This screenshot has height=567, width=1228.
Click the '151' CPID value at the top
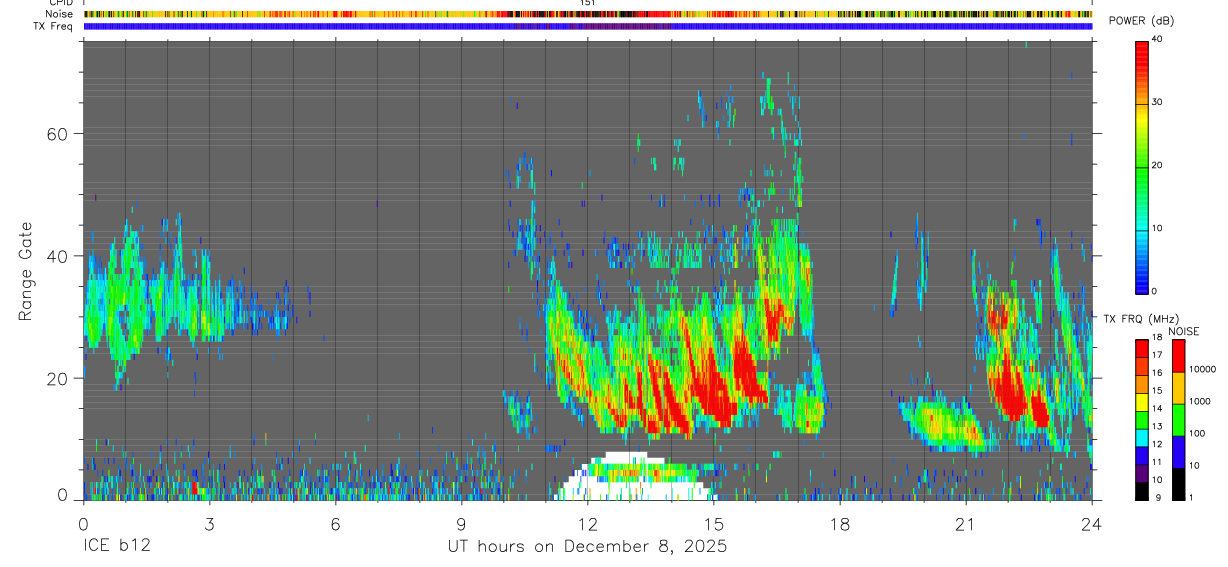pos(588,3)
